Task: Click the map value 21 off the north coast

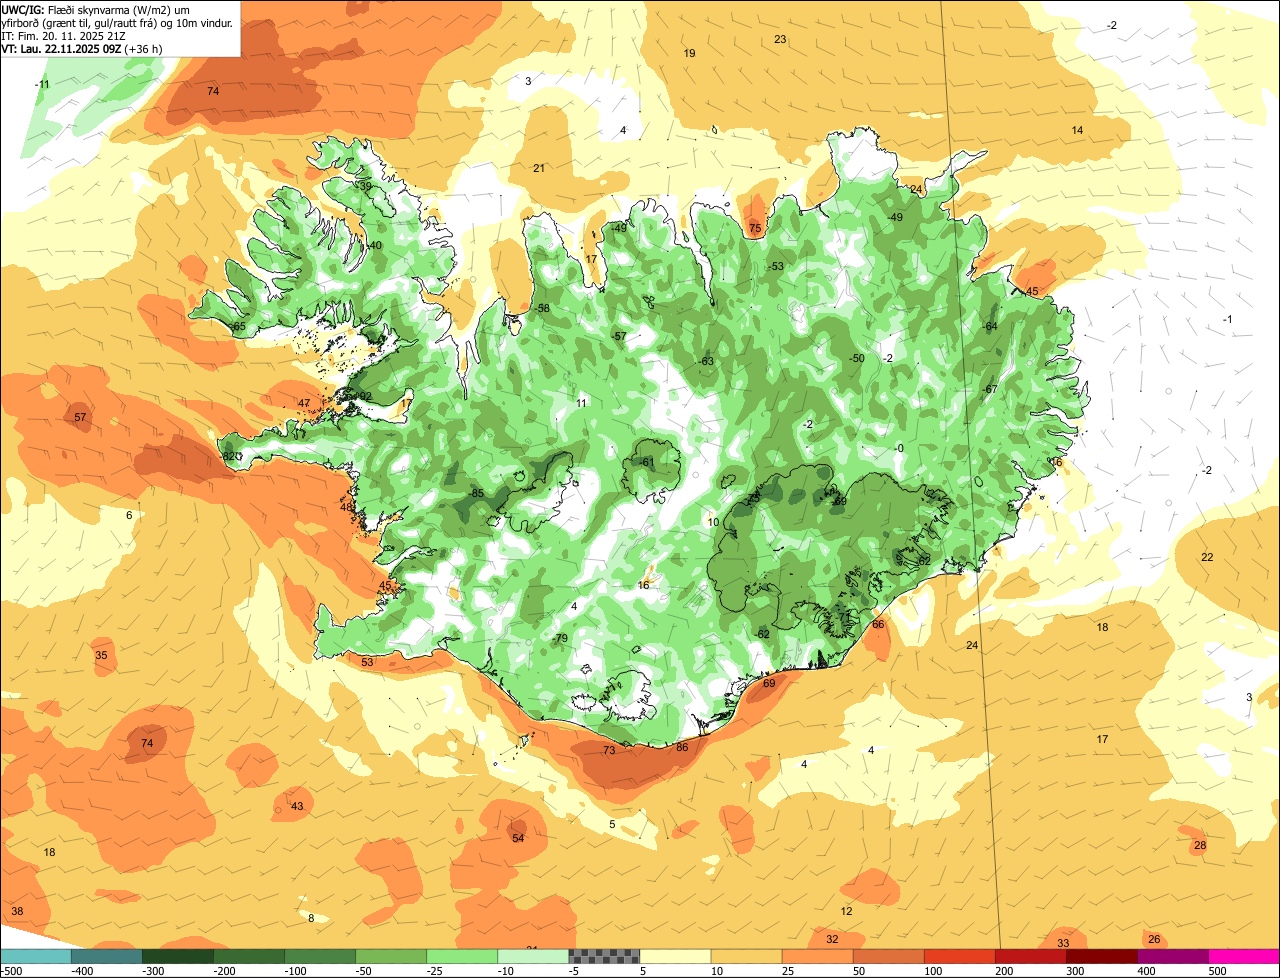Action: [x=539, y=168]
